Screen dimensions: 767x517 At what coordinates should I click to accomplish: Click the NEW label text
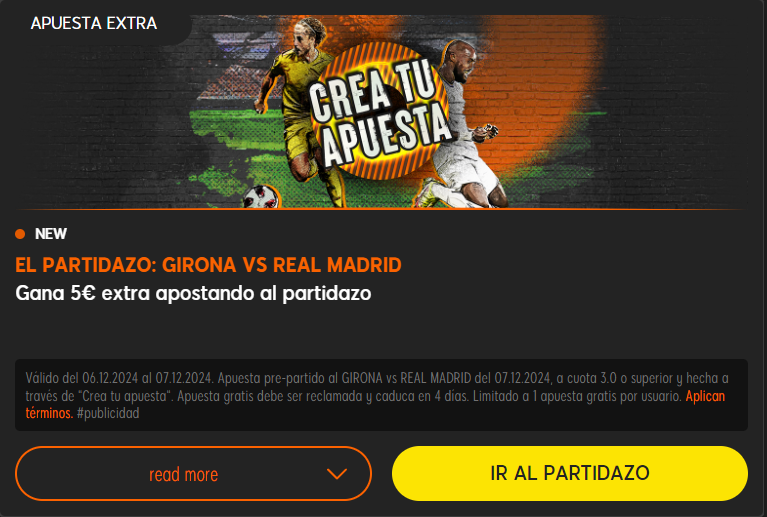(x=51, y=234)
